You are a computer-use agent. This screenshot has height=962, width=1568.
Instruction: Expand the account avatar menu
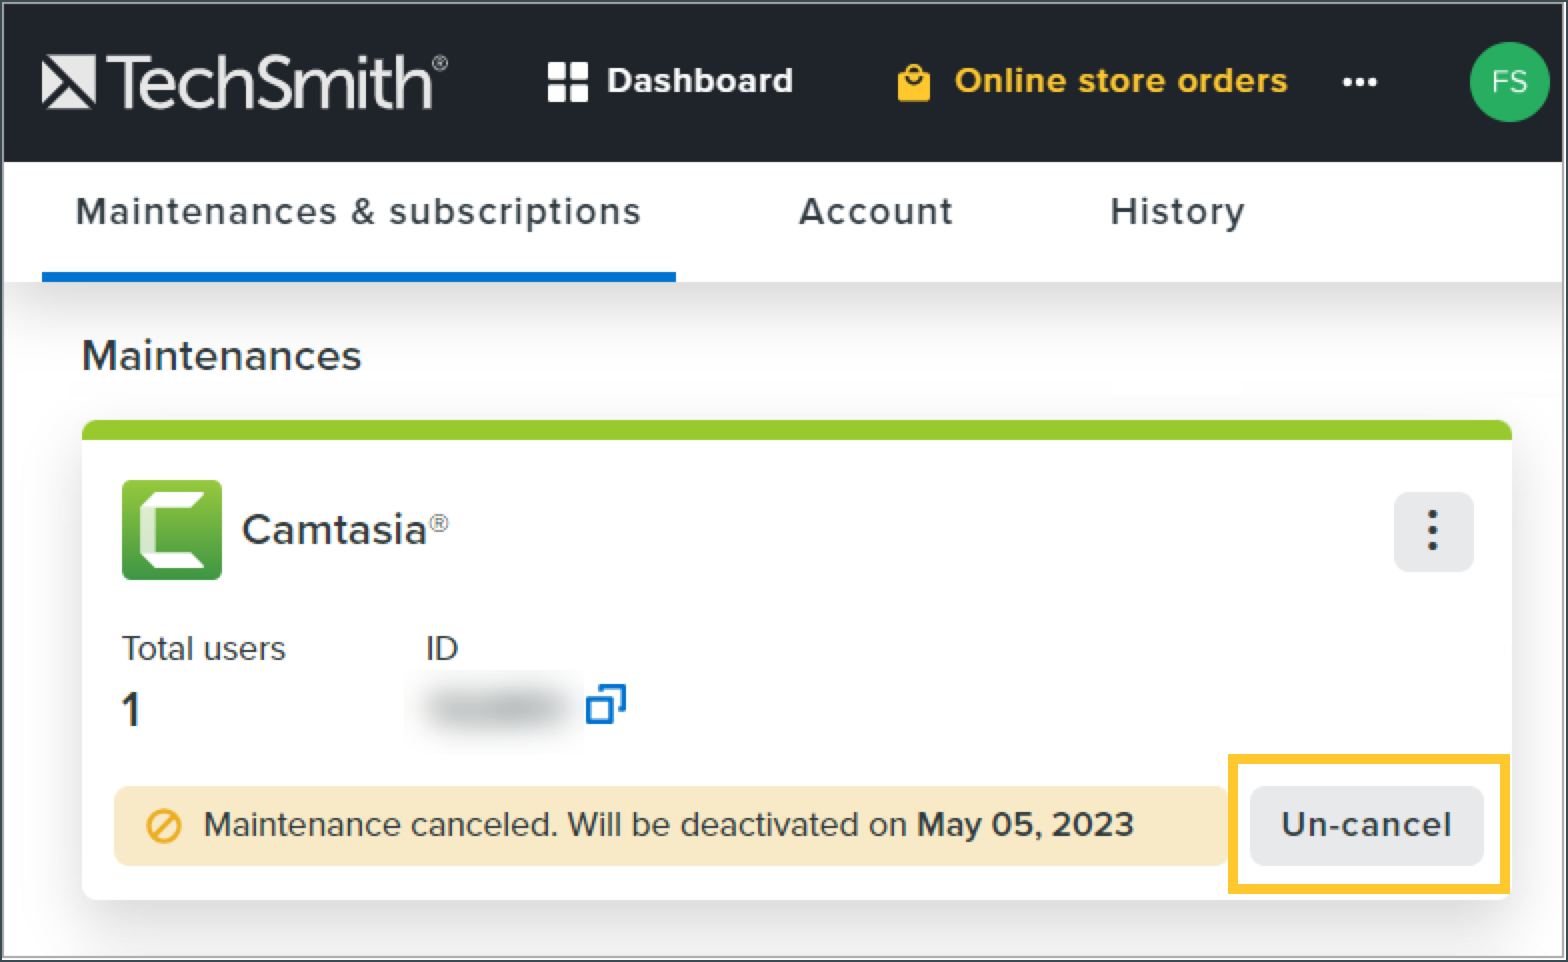1509,82
